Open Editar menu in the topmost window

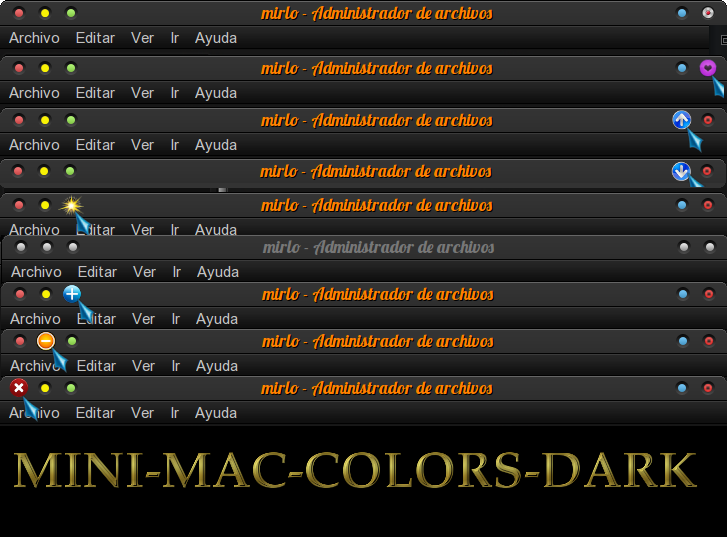[x=95, y=38]
